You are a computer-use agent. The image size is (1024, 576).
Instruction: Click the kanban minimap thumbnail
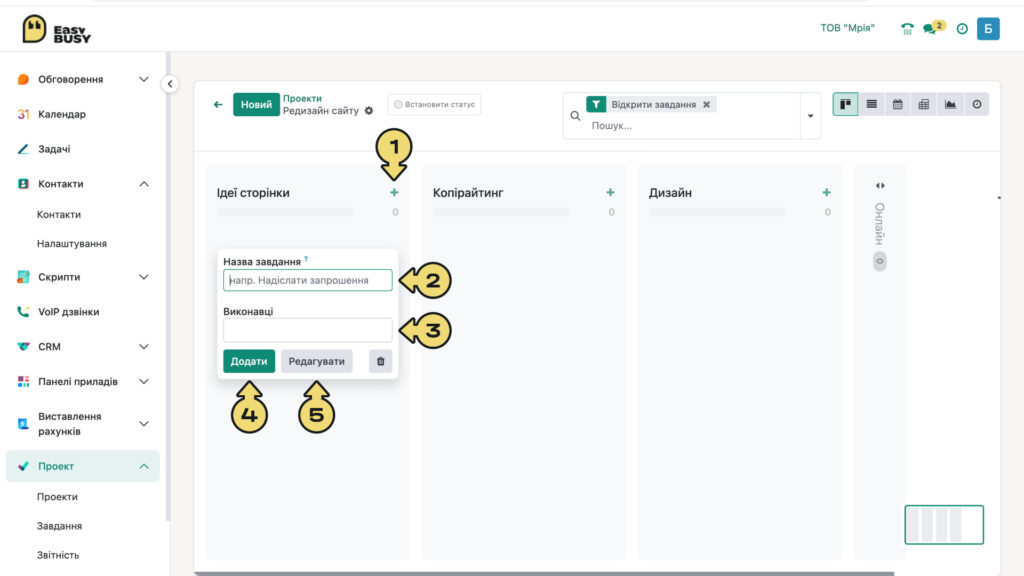click(x=944, y=524)
